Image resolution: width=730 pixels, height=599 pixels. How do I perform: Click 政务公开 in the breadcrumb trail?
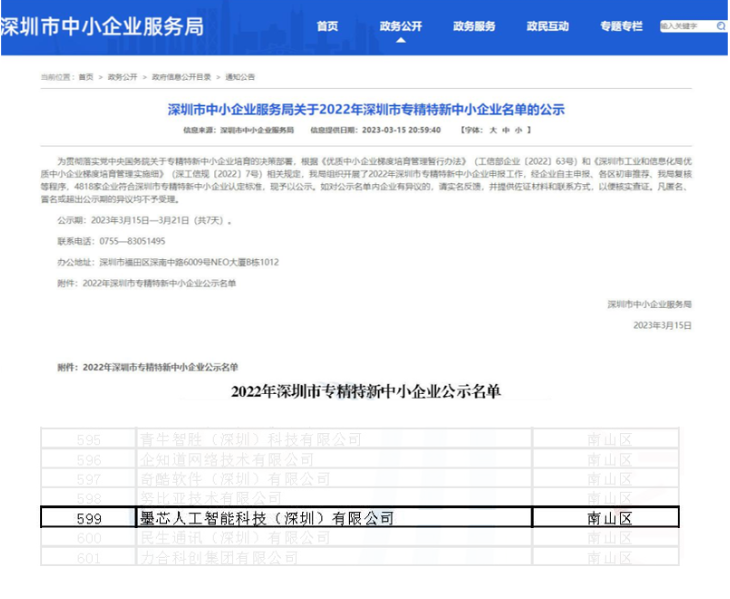pos(122,77)
